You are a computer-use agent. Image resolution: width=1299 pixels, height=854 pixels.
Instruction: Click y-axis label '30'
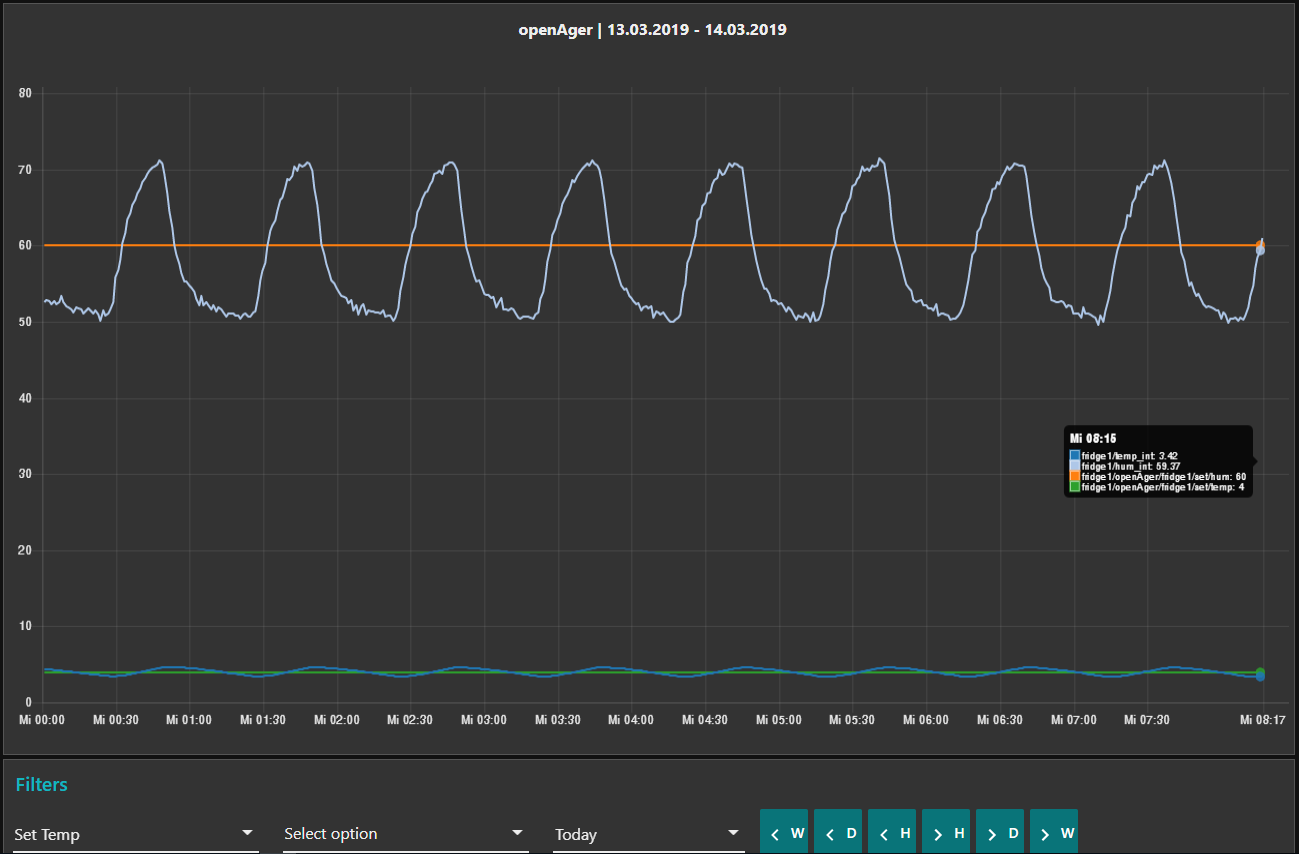pos(26,474)
